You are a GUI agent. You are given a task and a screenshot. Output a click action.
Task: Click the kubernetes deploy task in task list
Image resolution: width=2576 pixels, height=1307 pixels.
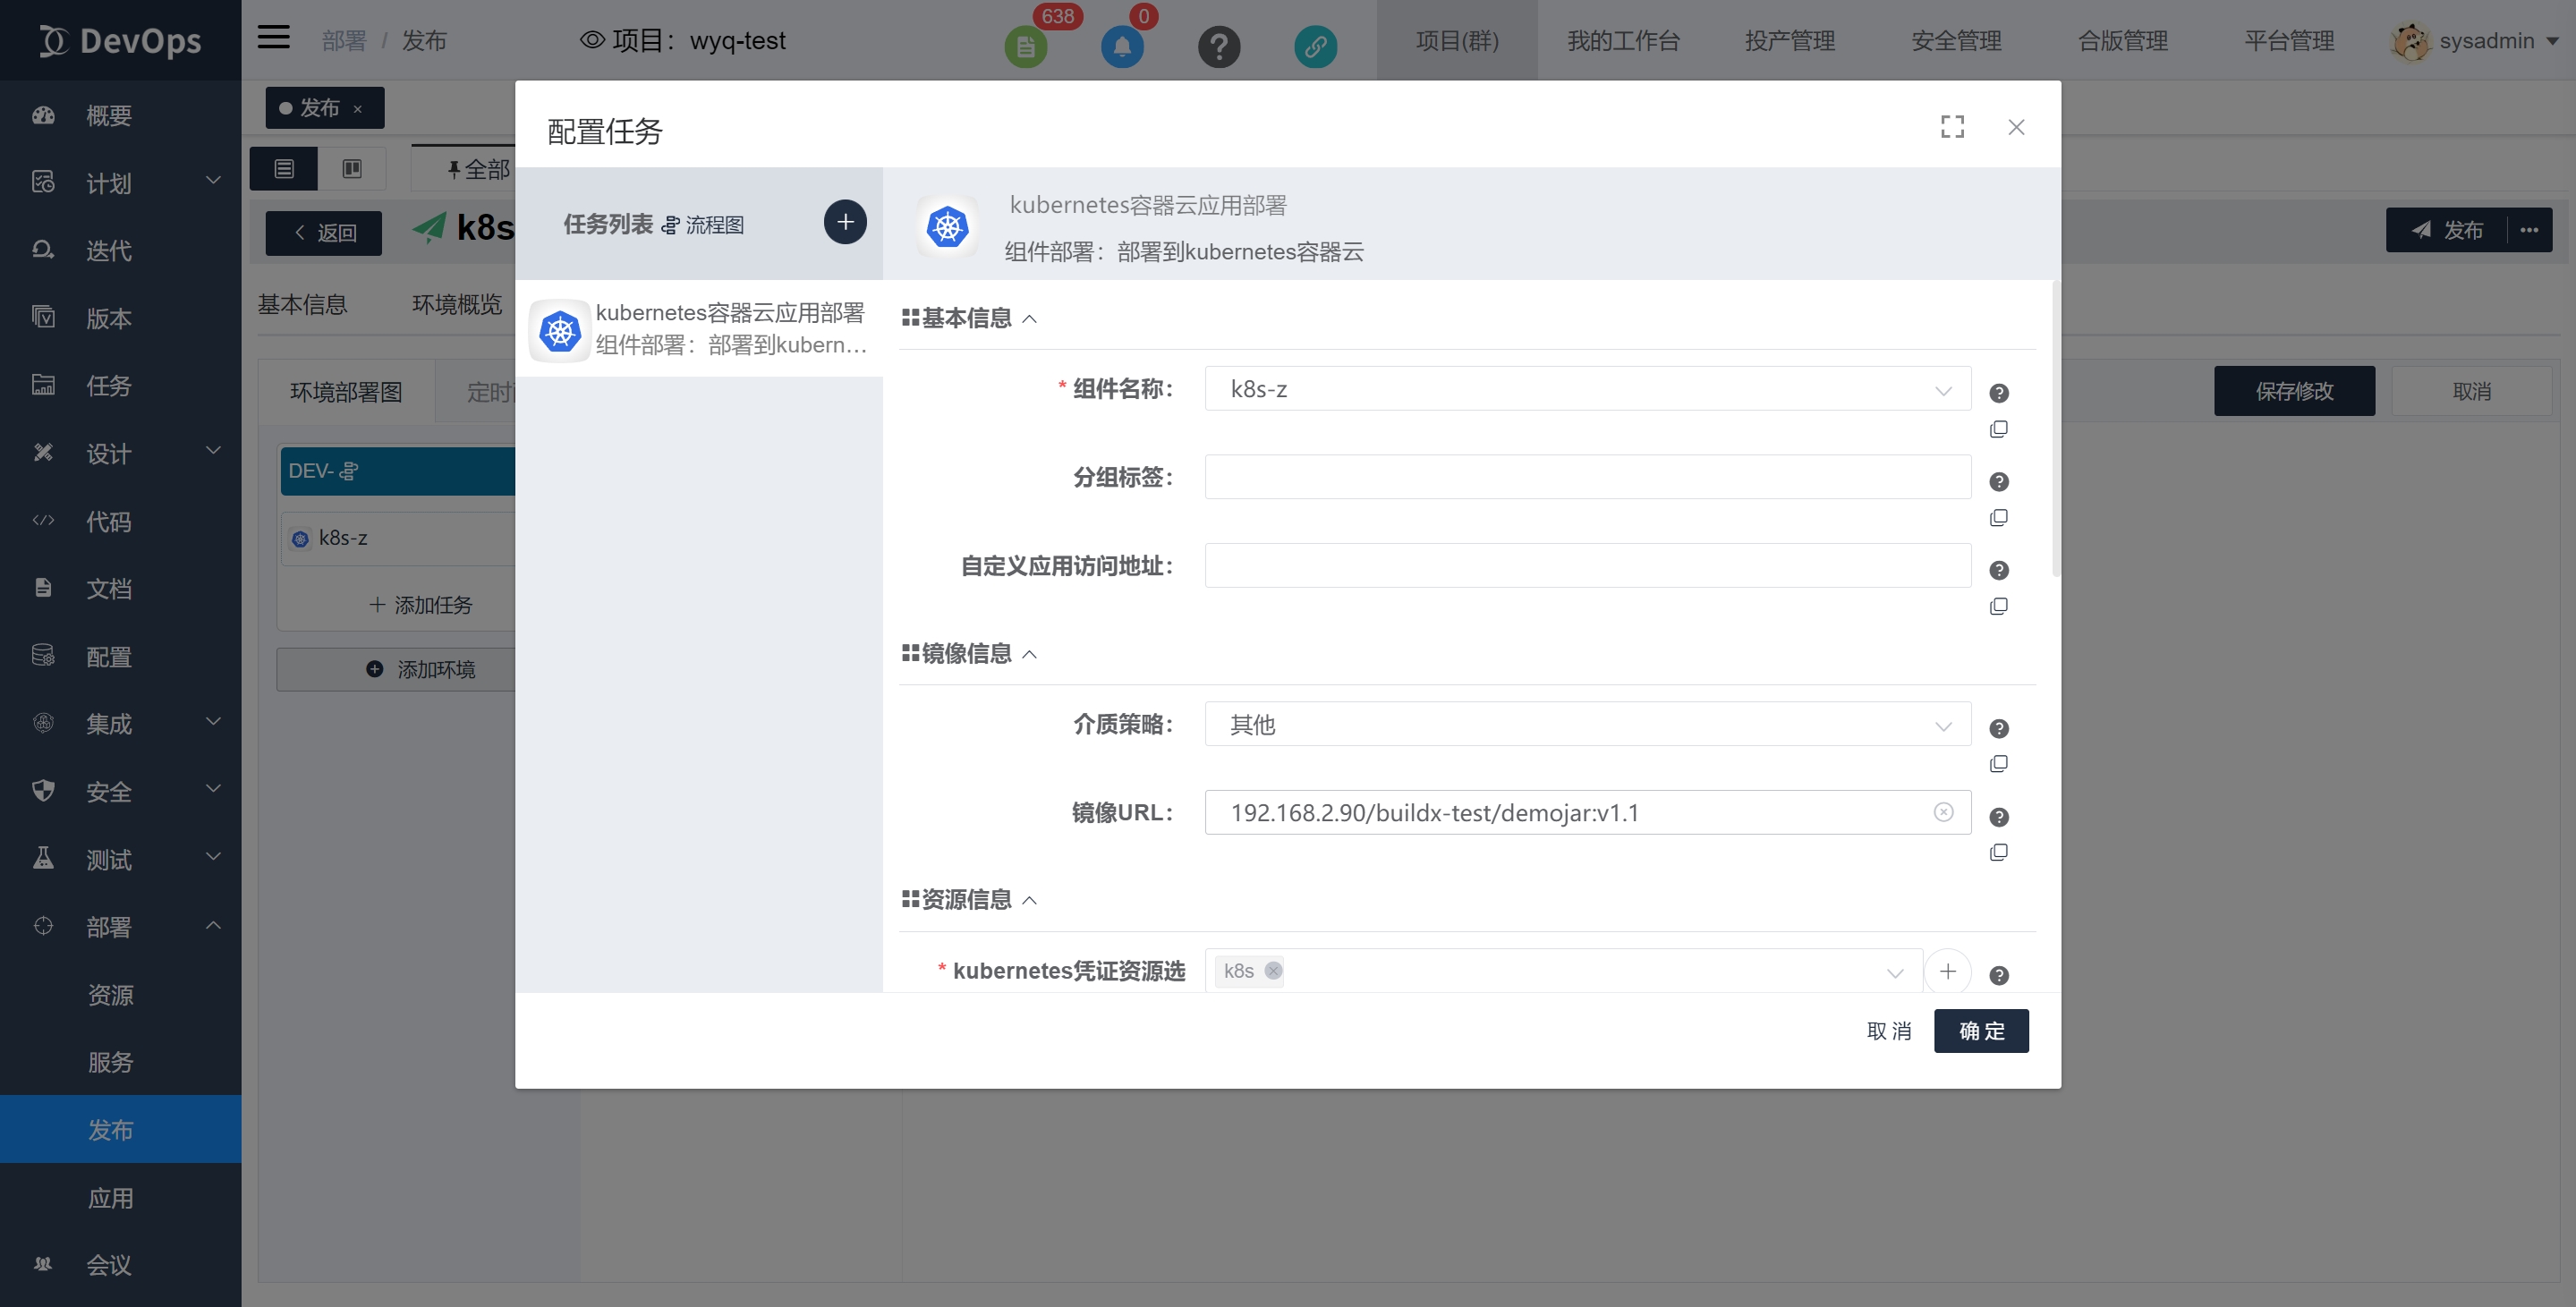coord(700,328)
